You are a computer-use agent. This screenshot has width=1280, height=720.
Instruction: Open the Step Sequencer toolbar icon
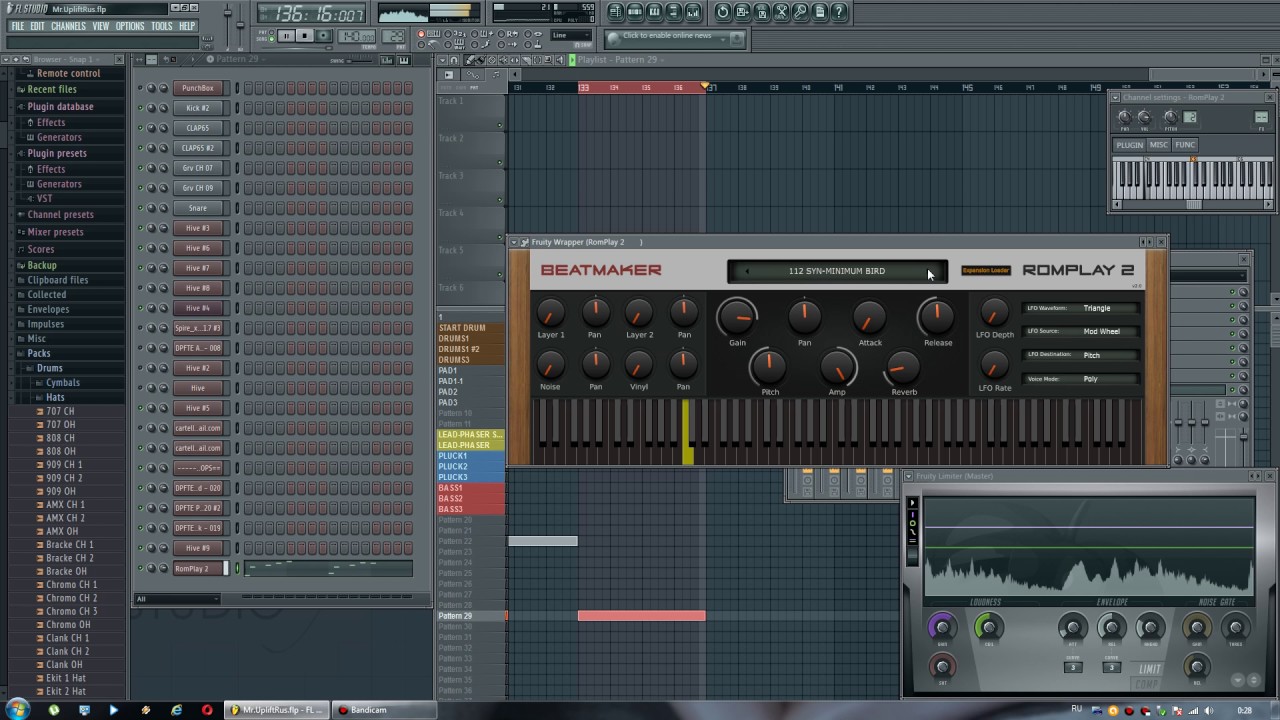(x=635, y=12)
